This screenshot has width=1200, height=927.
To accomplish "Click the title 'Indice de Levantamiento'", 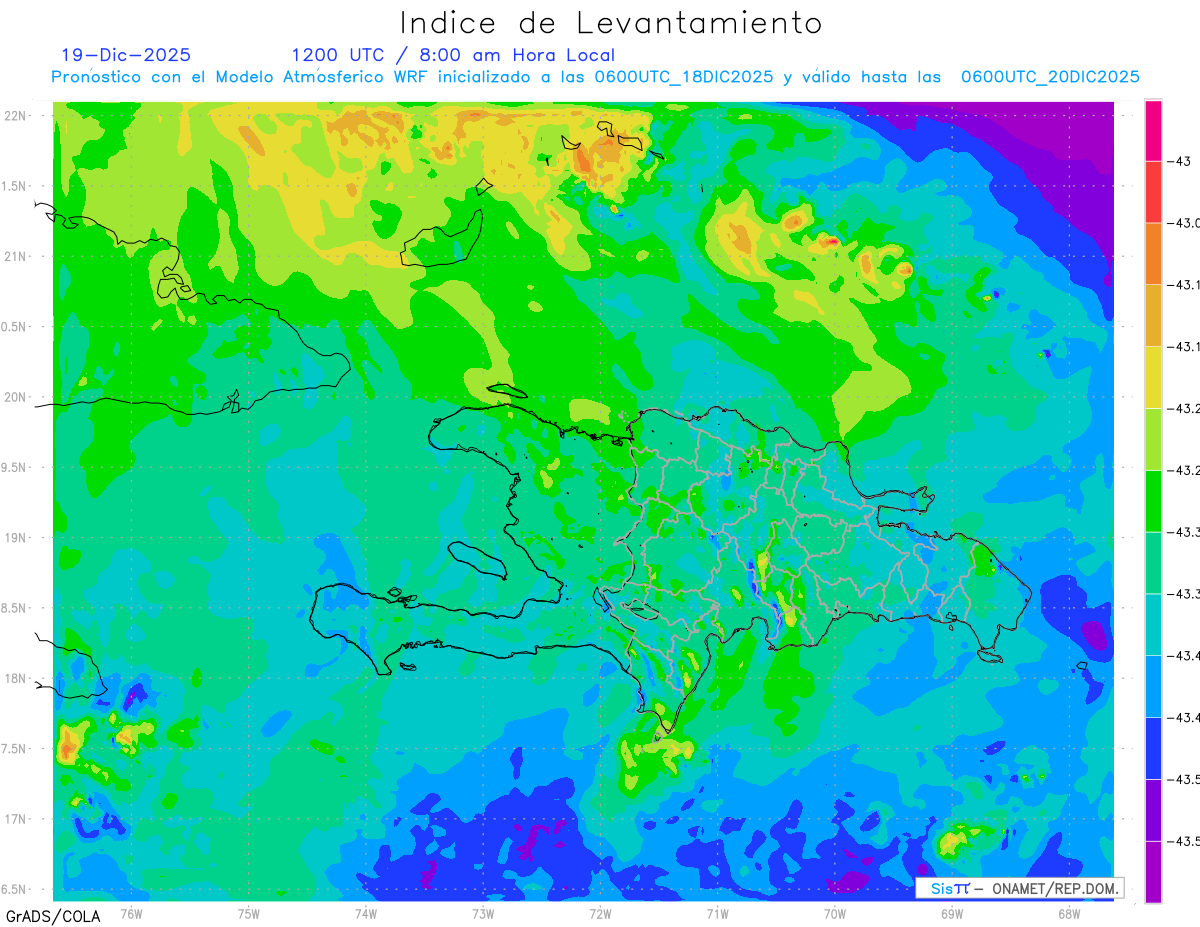I will 611,22.
